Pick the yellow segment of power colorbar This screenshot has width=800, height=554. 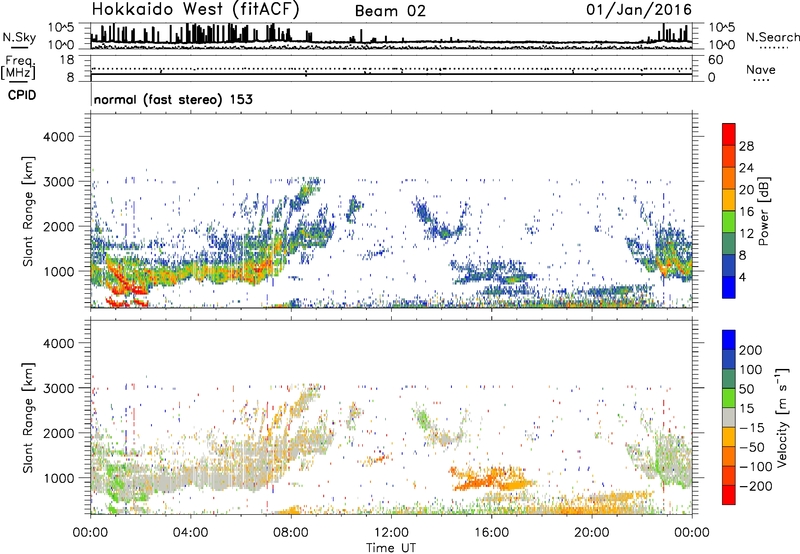[x=729, y=200]
